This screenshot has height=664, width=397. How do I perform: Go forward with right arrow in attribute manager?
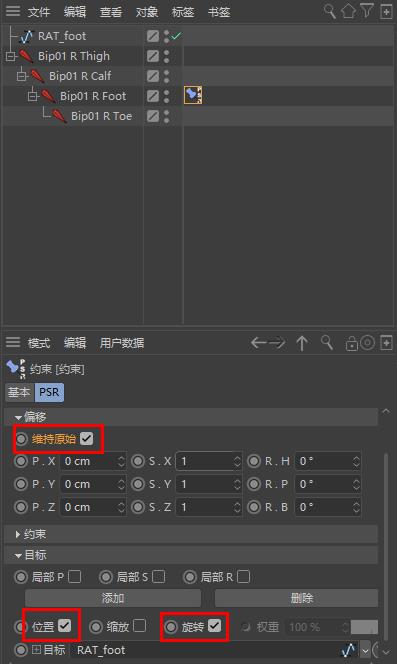278,343
